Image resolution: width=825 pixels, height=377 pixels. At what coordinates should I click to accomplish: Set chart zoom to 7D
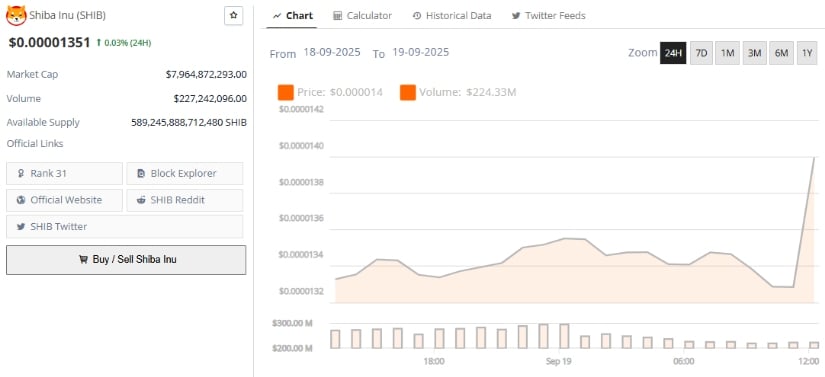tap(701, 53)
